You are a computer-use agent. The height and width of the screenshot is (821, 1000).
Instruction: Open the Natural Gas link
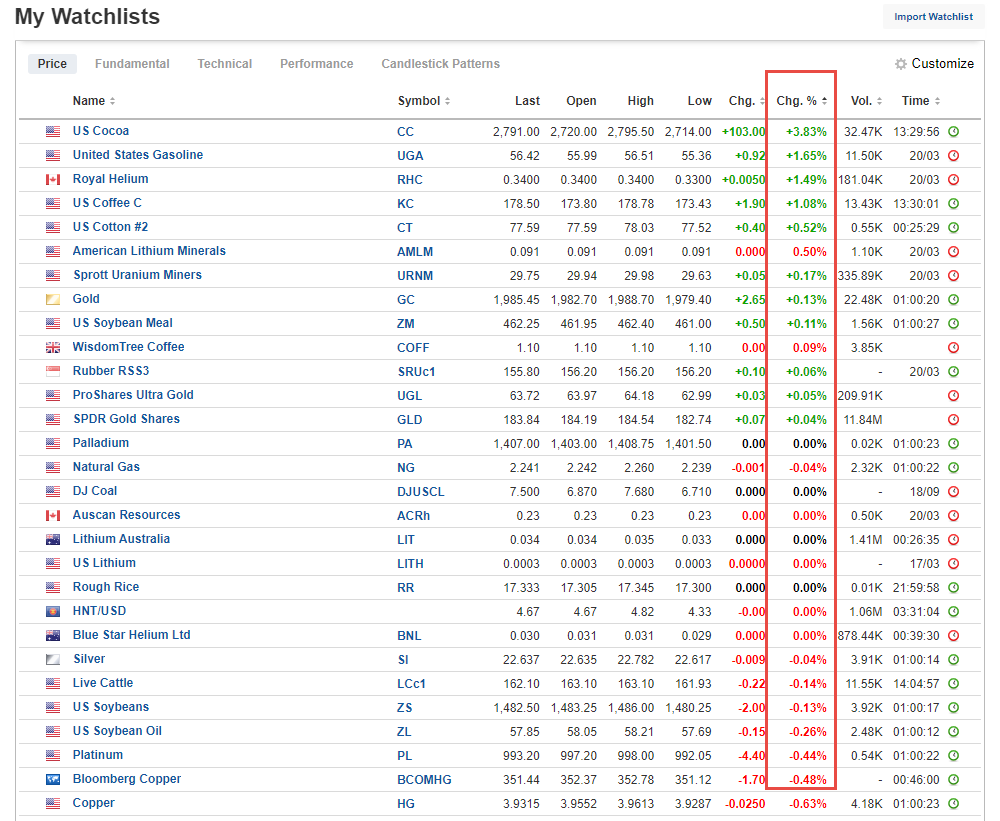[x=106, y=467]
